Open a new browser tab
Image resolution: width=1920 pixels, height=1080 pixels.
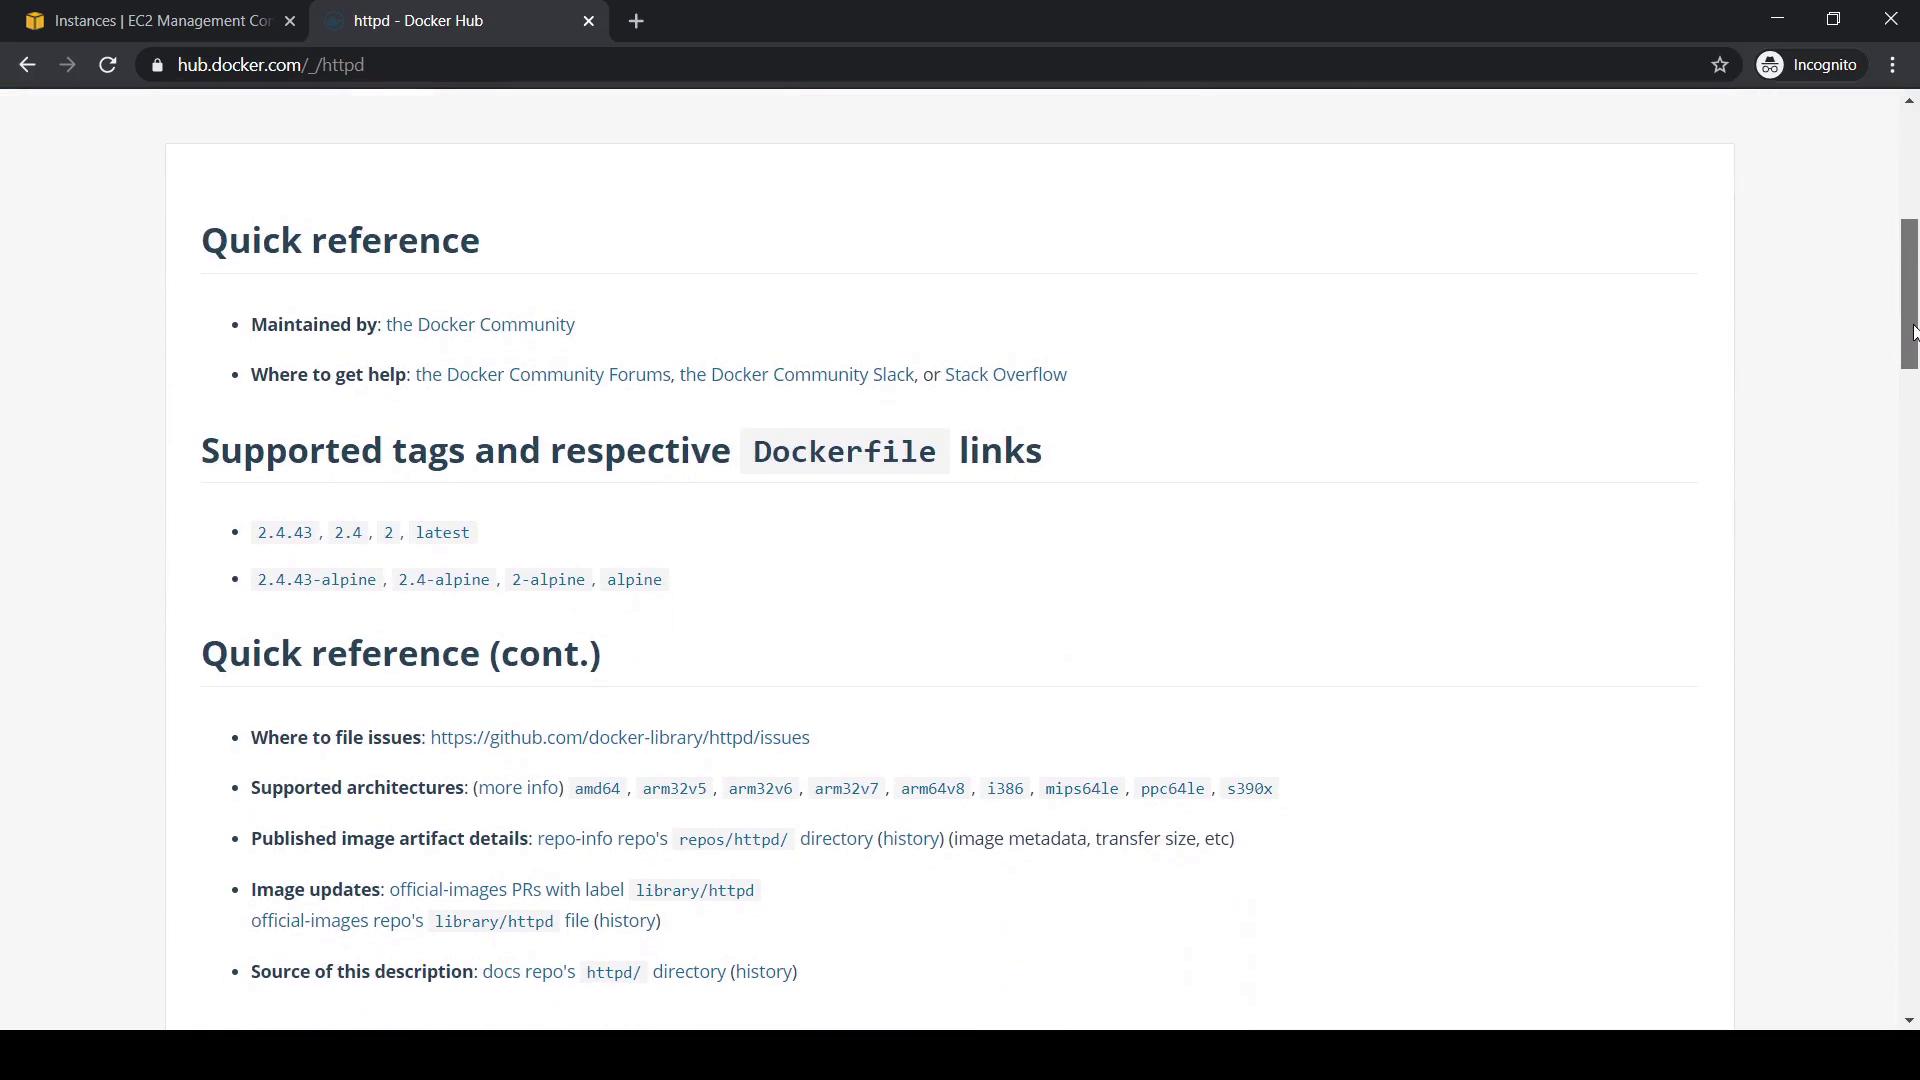(636, 21)
